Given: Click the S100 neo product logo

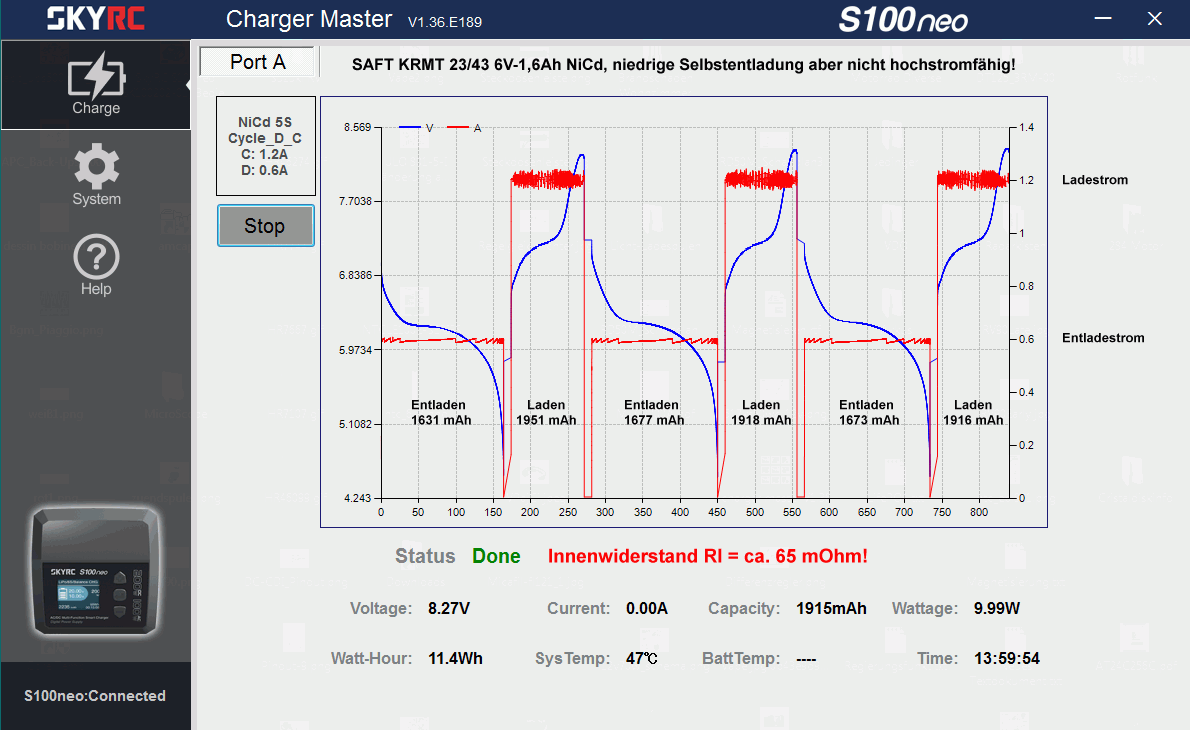Looking at the screenshot, I should (x=903, y=20).
